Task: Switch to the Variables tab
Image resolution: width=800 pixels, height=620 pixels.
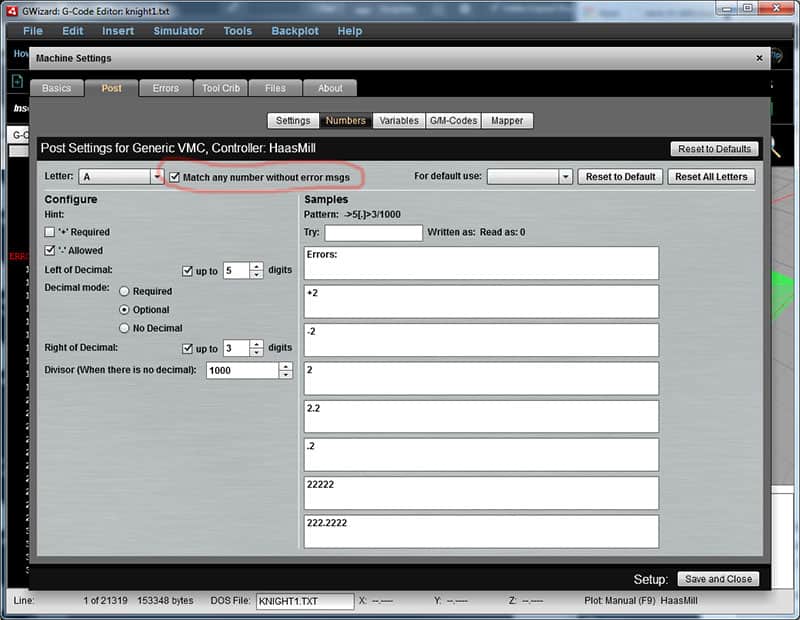Action: (399, 120)
